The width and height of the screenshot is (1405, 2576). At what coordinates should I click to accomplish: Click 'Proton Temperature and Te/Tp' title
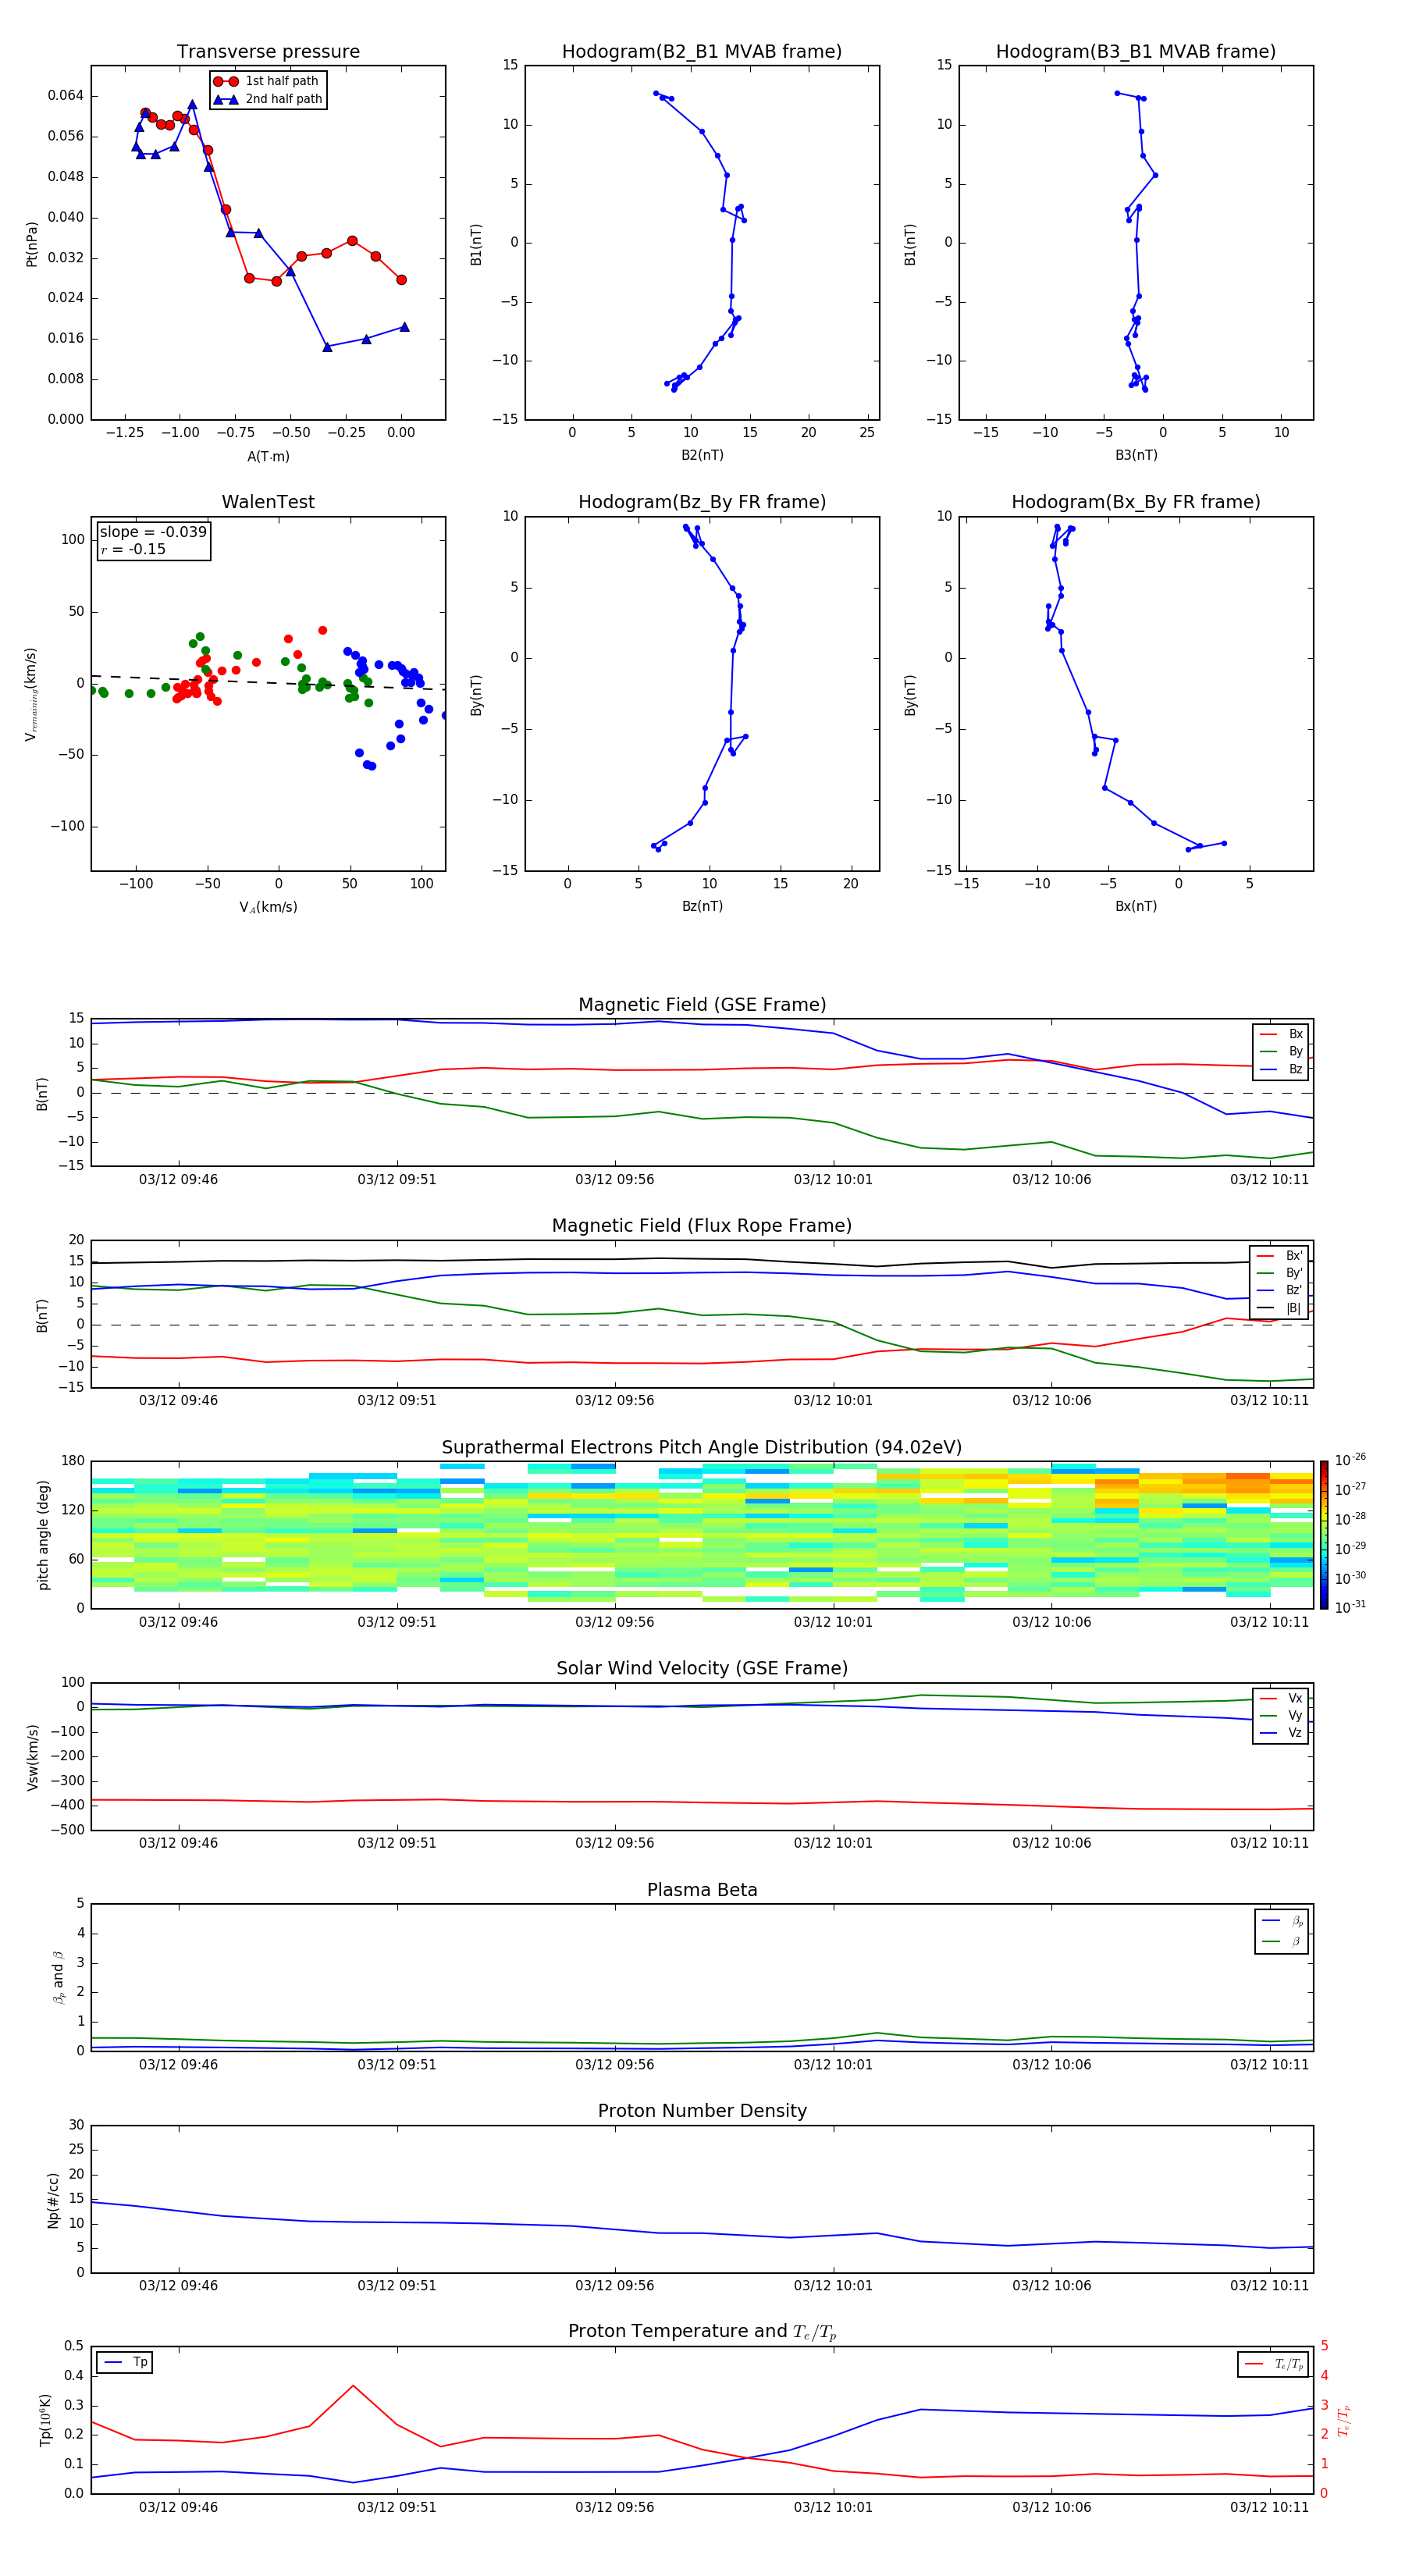click(x=702, y=2331)
